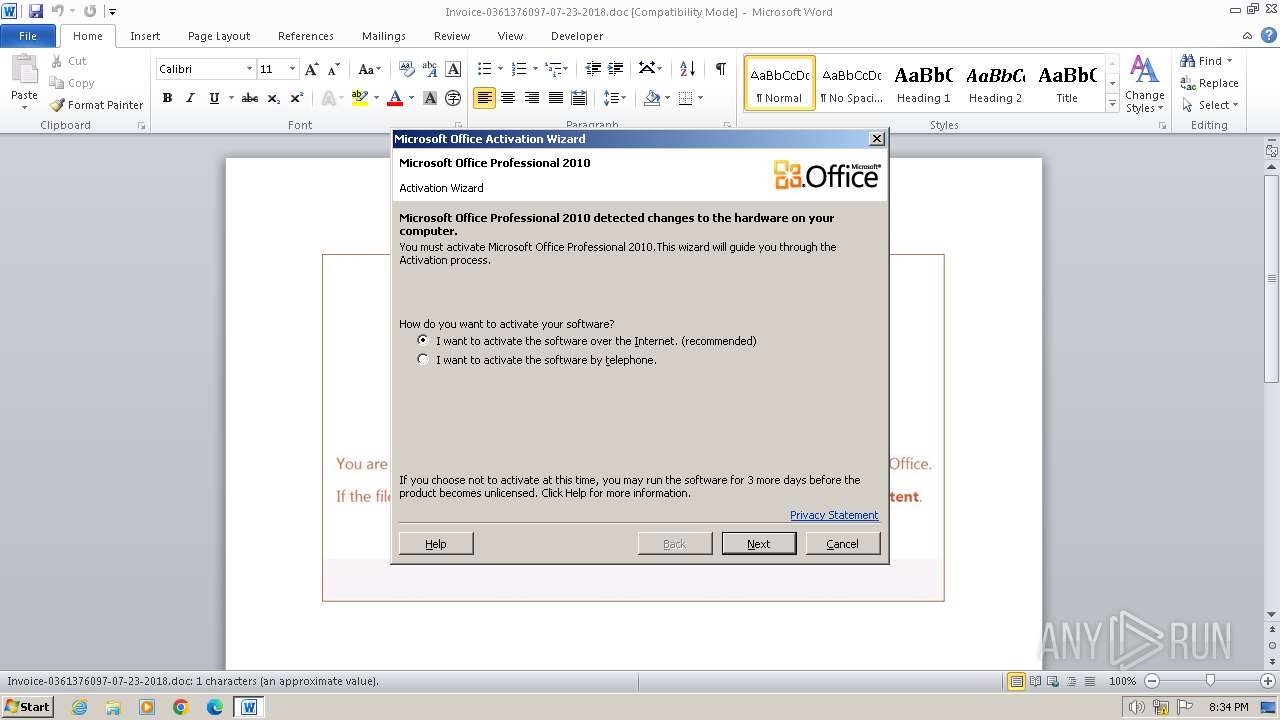Toggle Italic formatting
This screenshot has height=720, width=1280.
pos(190,98)
